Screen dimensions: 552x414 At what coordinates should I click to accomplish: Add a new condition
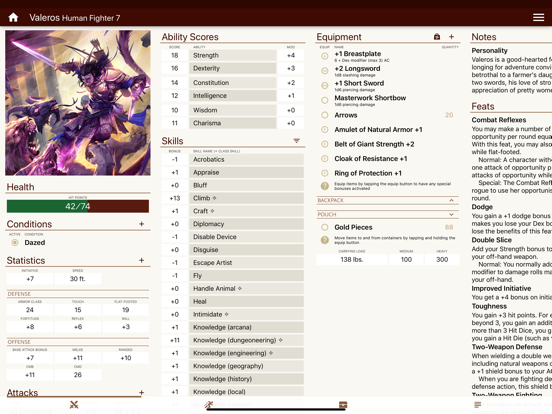tap(142, 224)
